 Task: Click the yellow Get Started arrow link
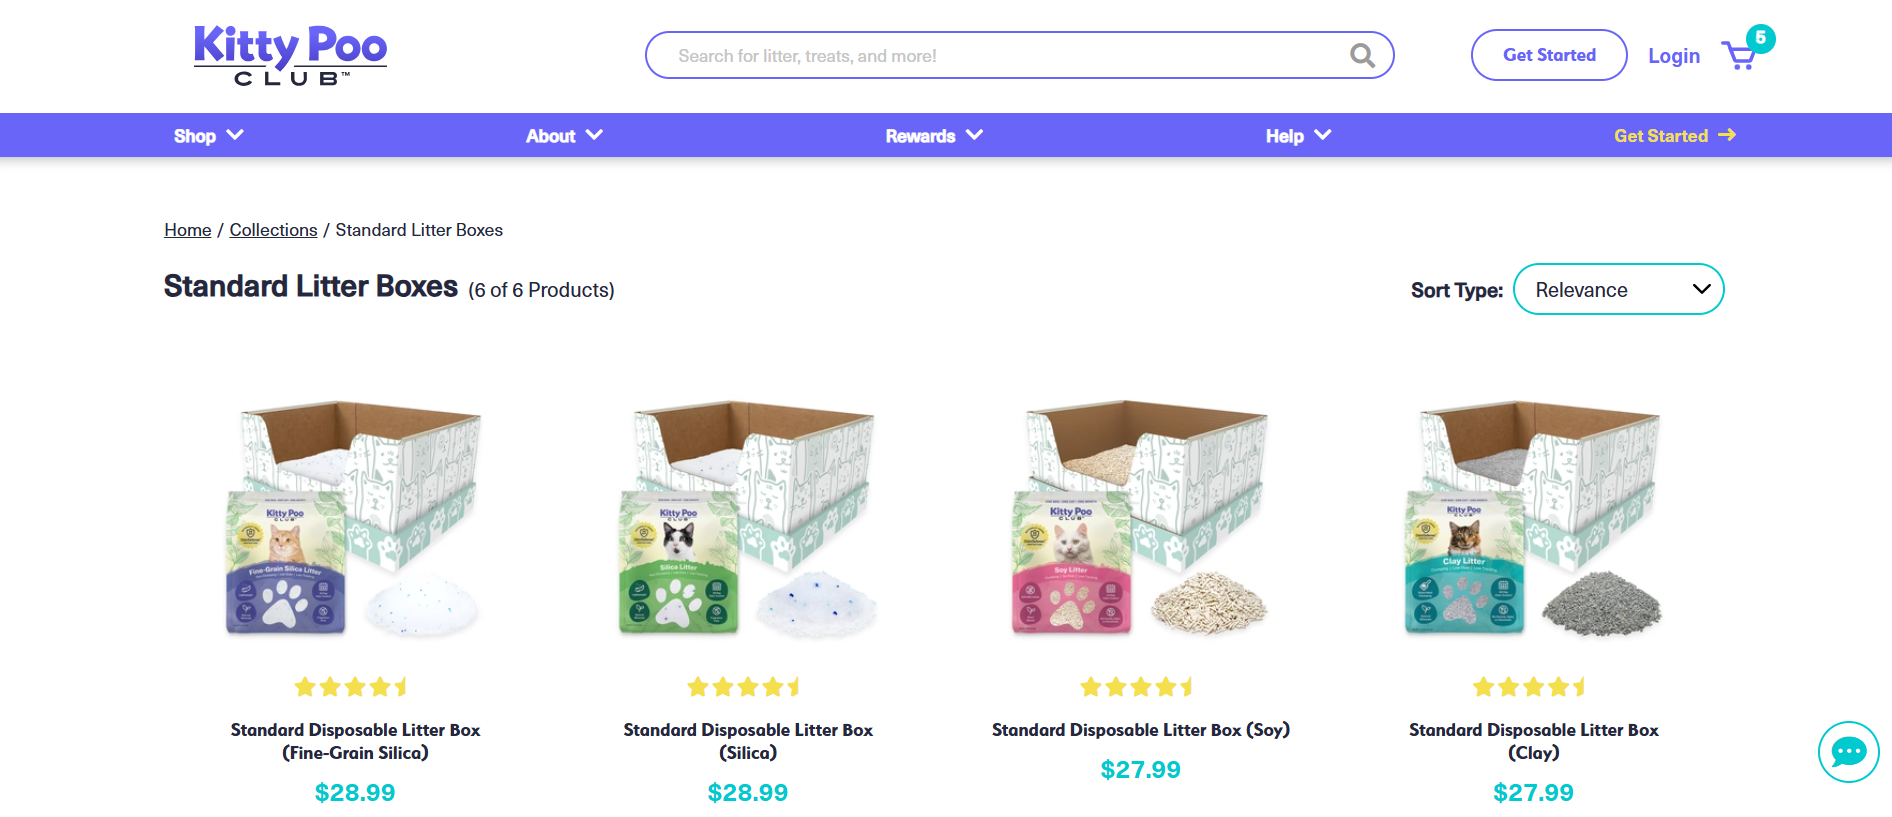(1674, 136)
